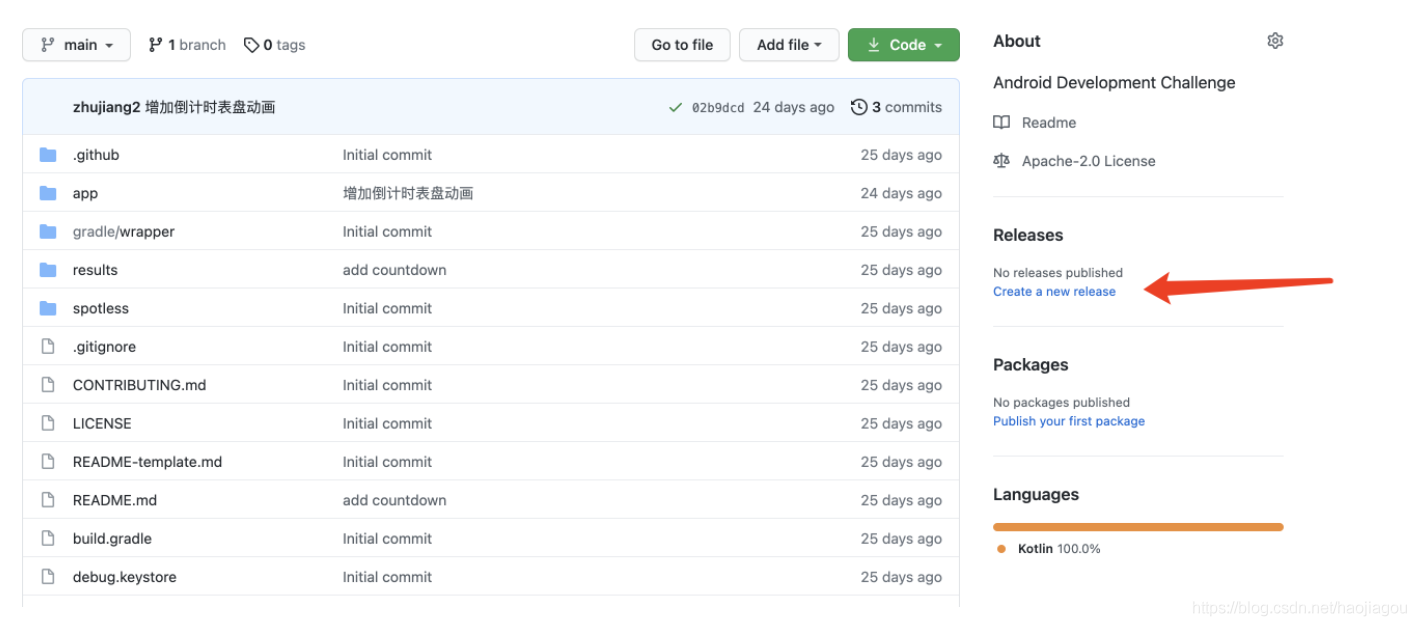The image size is (1416, 626).
Task: Open the spotless folder
Action: (x=101, y=308)
